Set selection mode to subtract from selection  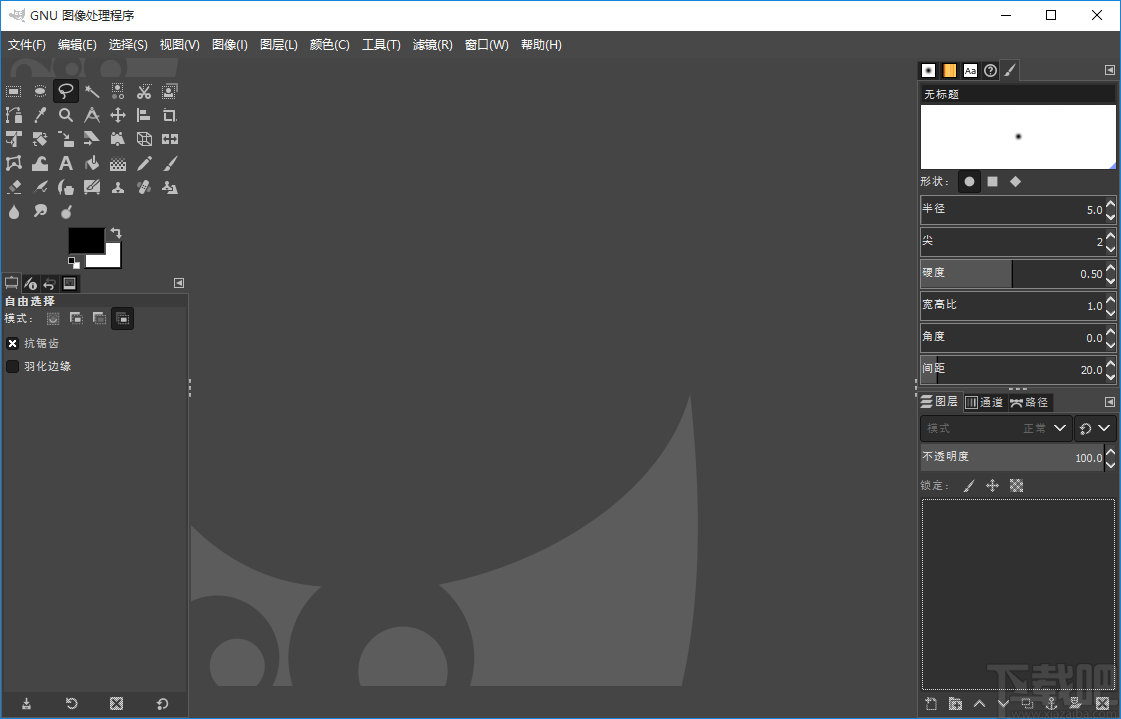(99, 319)
